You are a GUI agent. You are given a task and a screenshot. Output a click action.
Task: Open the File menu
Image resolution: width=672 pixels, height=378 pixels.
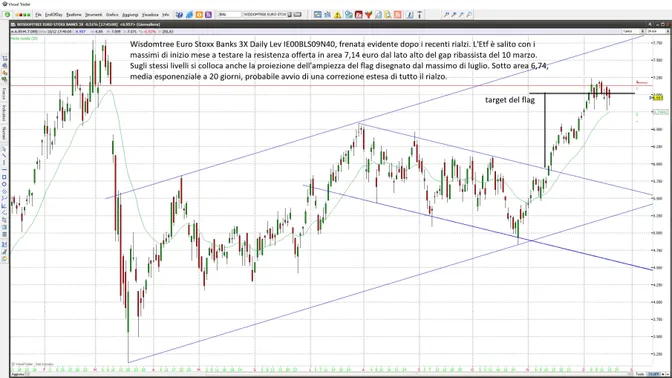[x=38, y=15]
